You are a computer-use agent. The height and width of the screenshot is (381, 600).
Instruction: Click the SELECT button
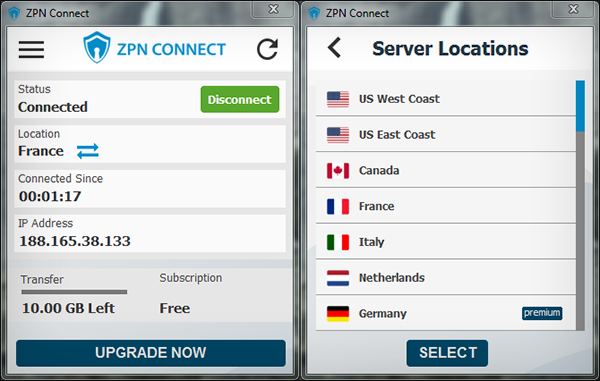447,353
